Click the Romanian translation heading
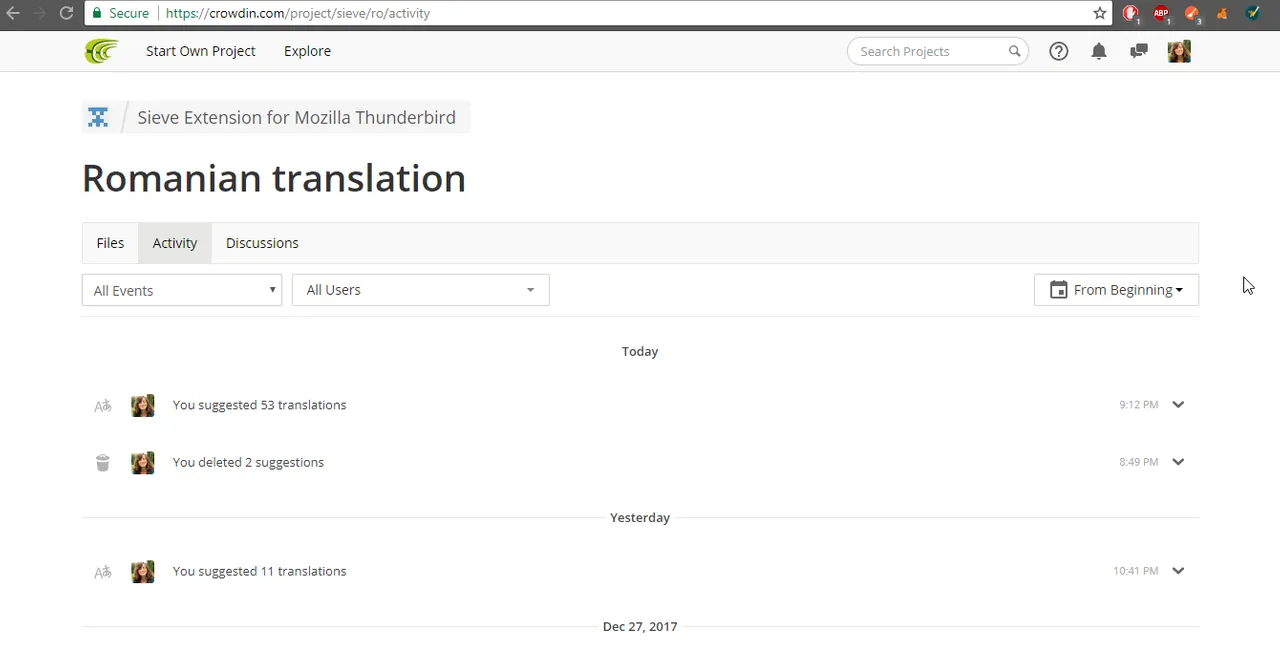The image size is (1280, 656). pos(274,178)
